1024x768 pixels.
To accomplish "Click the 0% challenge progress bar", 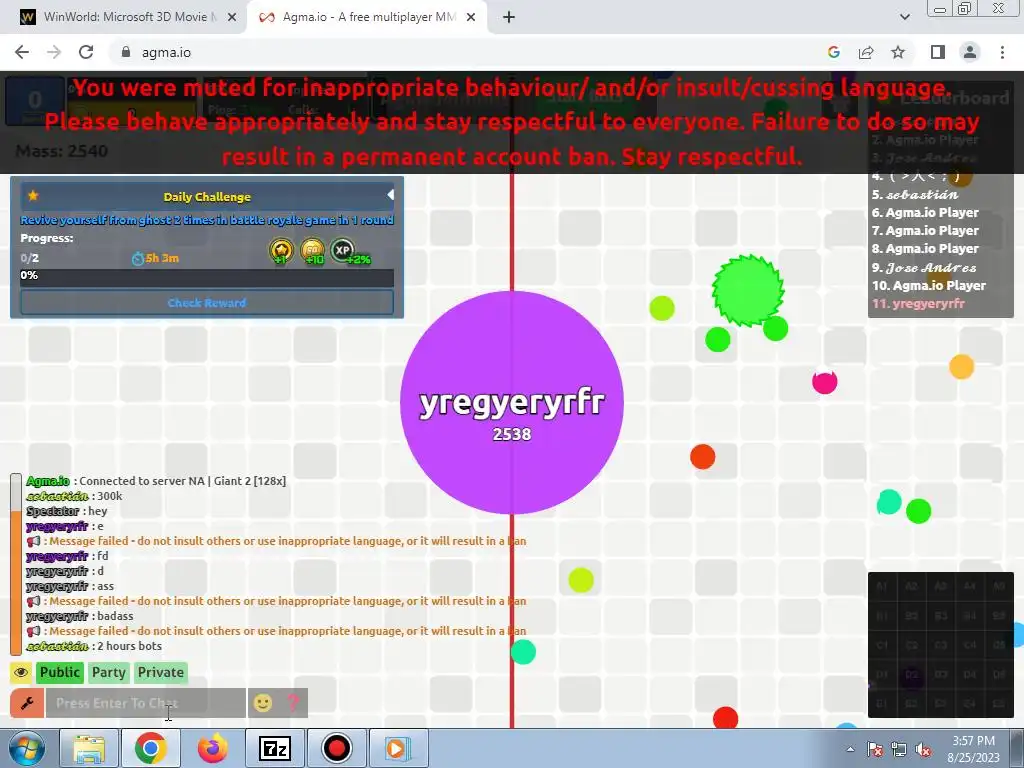I will pyautogui.click(x=207, y=277).
